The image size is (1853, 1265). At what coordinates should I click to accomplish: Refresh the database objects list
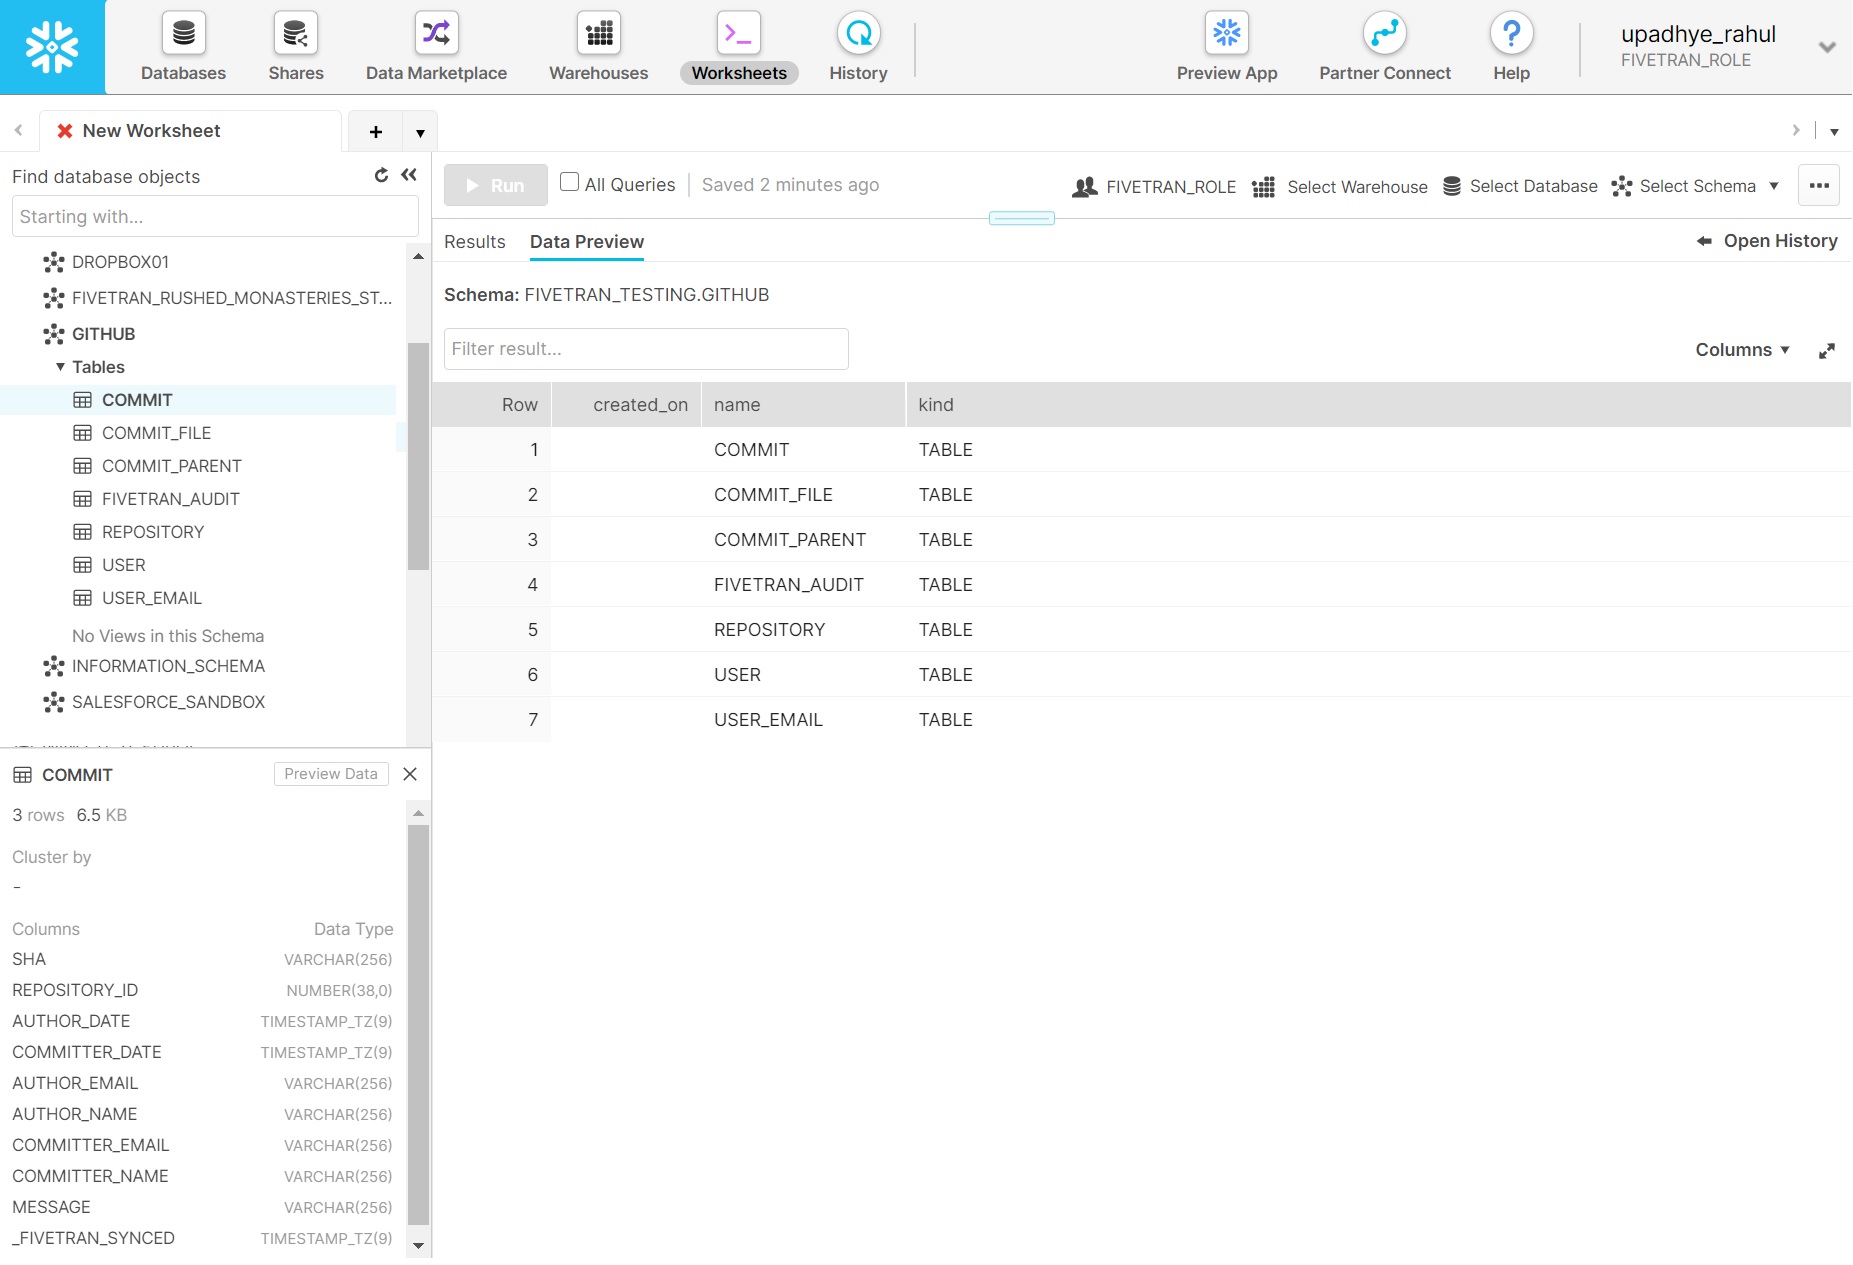(381, 175)
